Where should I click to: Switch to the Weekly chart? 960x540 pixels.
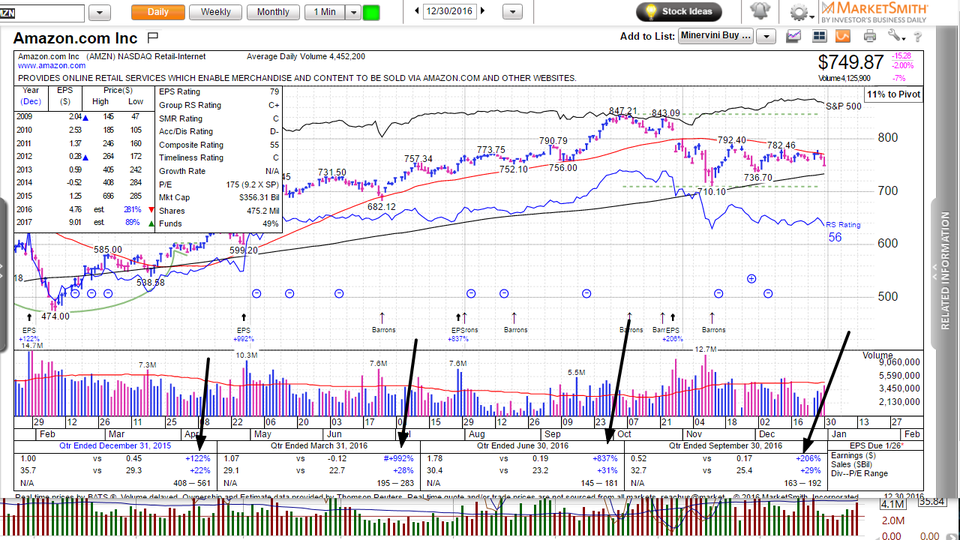pos(216,12)
